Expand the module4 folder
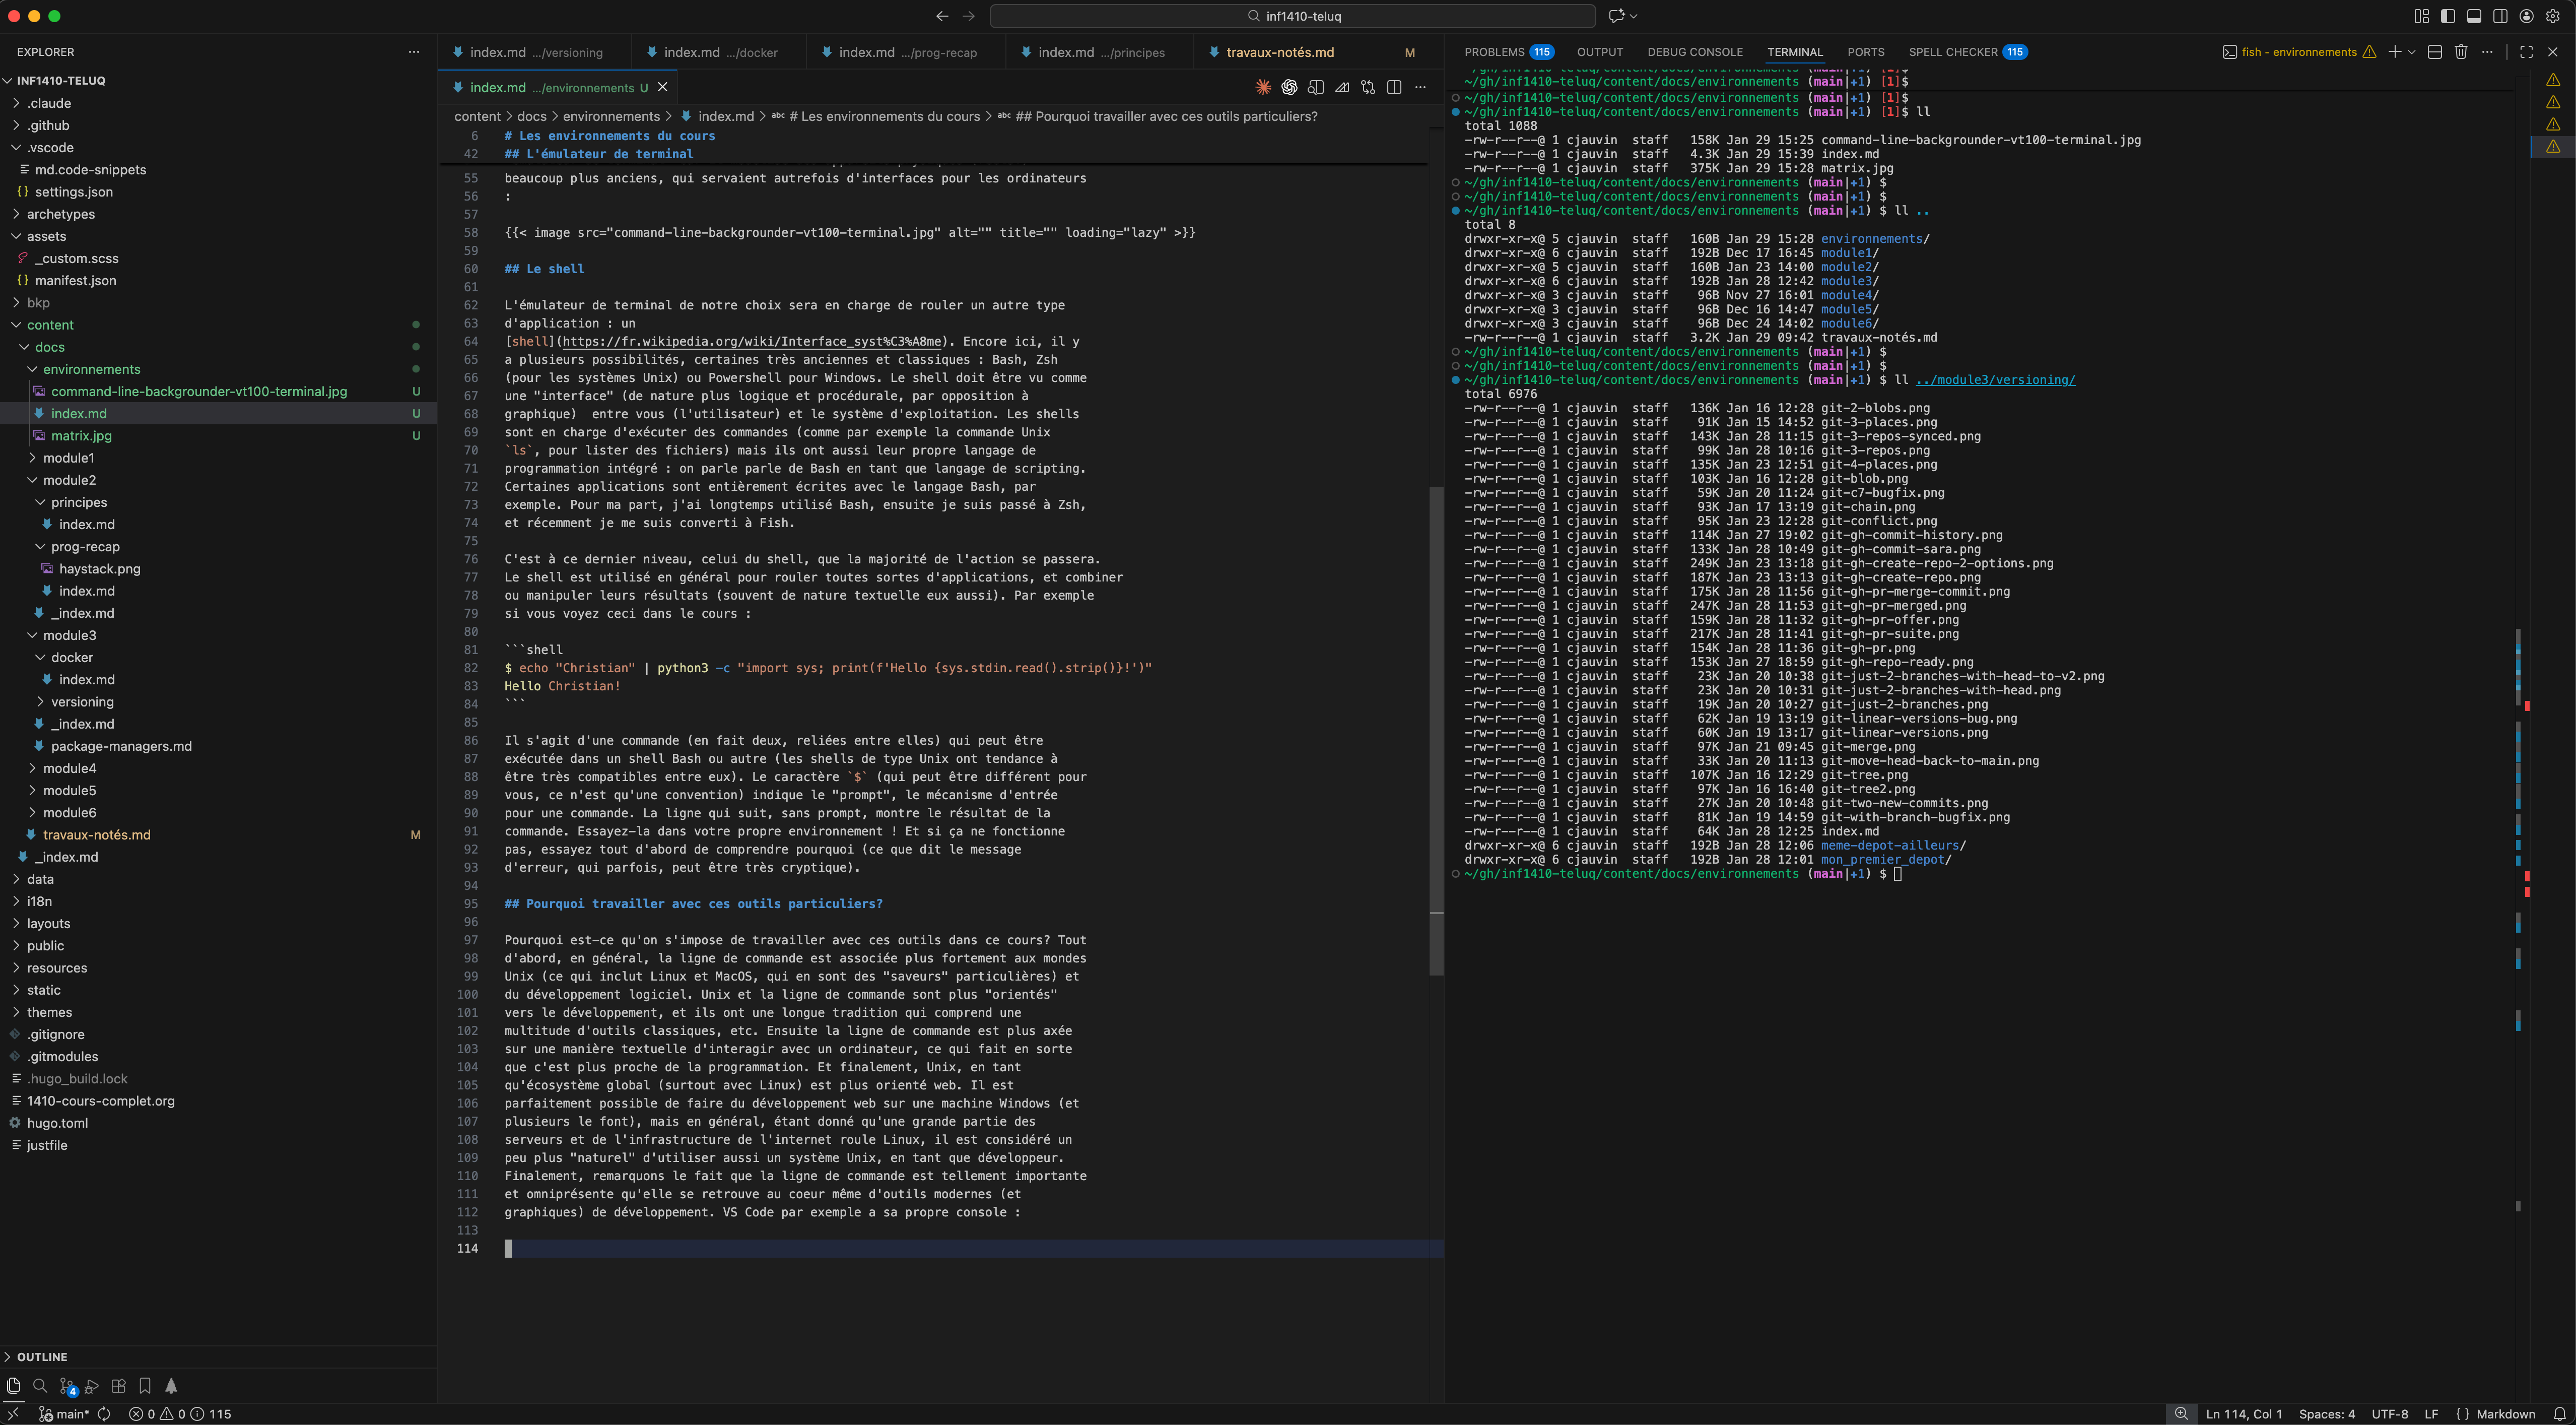 pyautogui.click(x=69, y=768)
